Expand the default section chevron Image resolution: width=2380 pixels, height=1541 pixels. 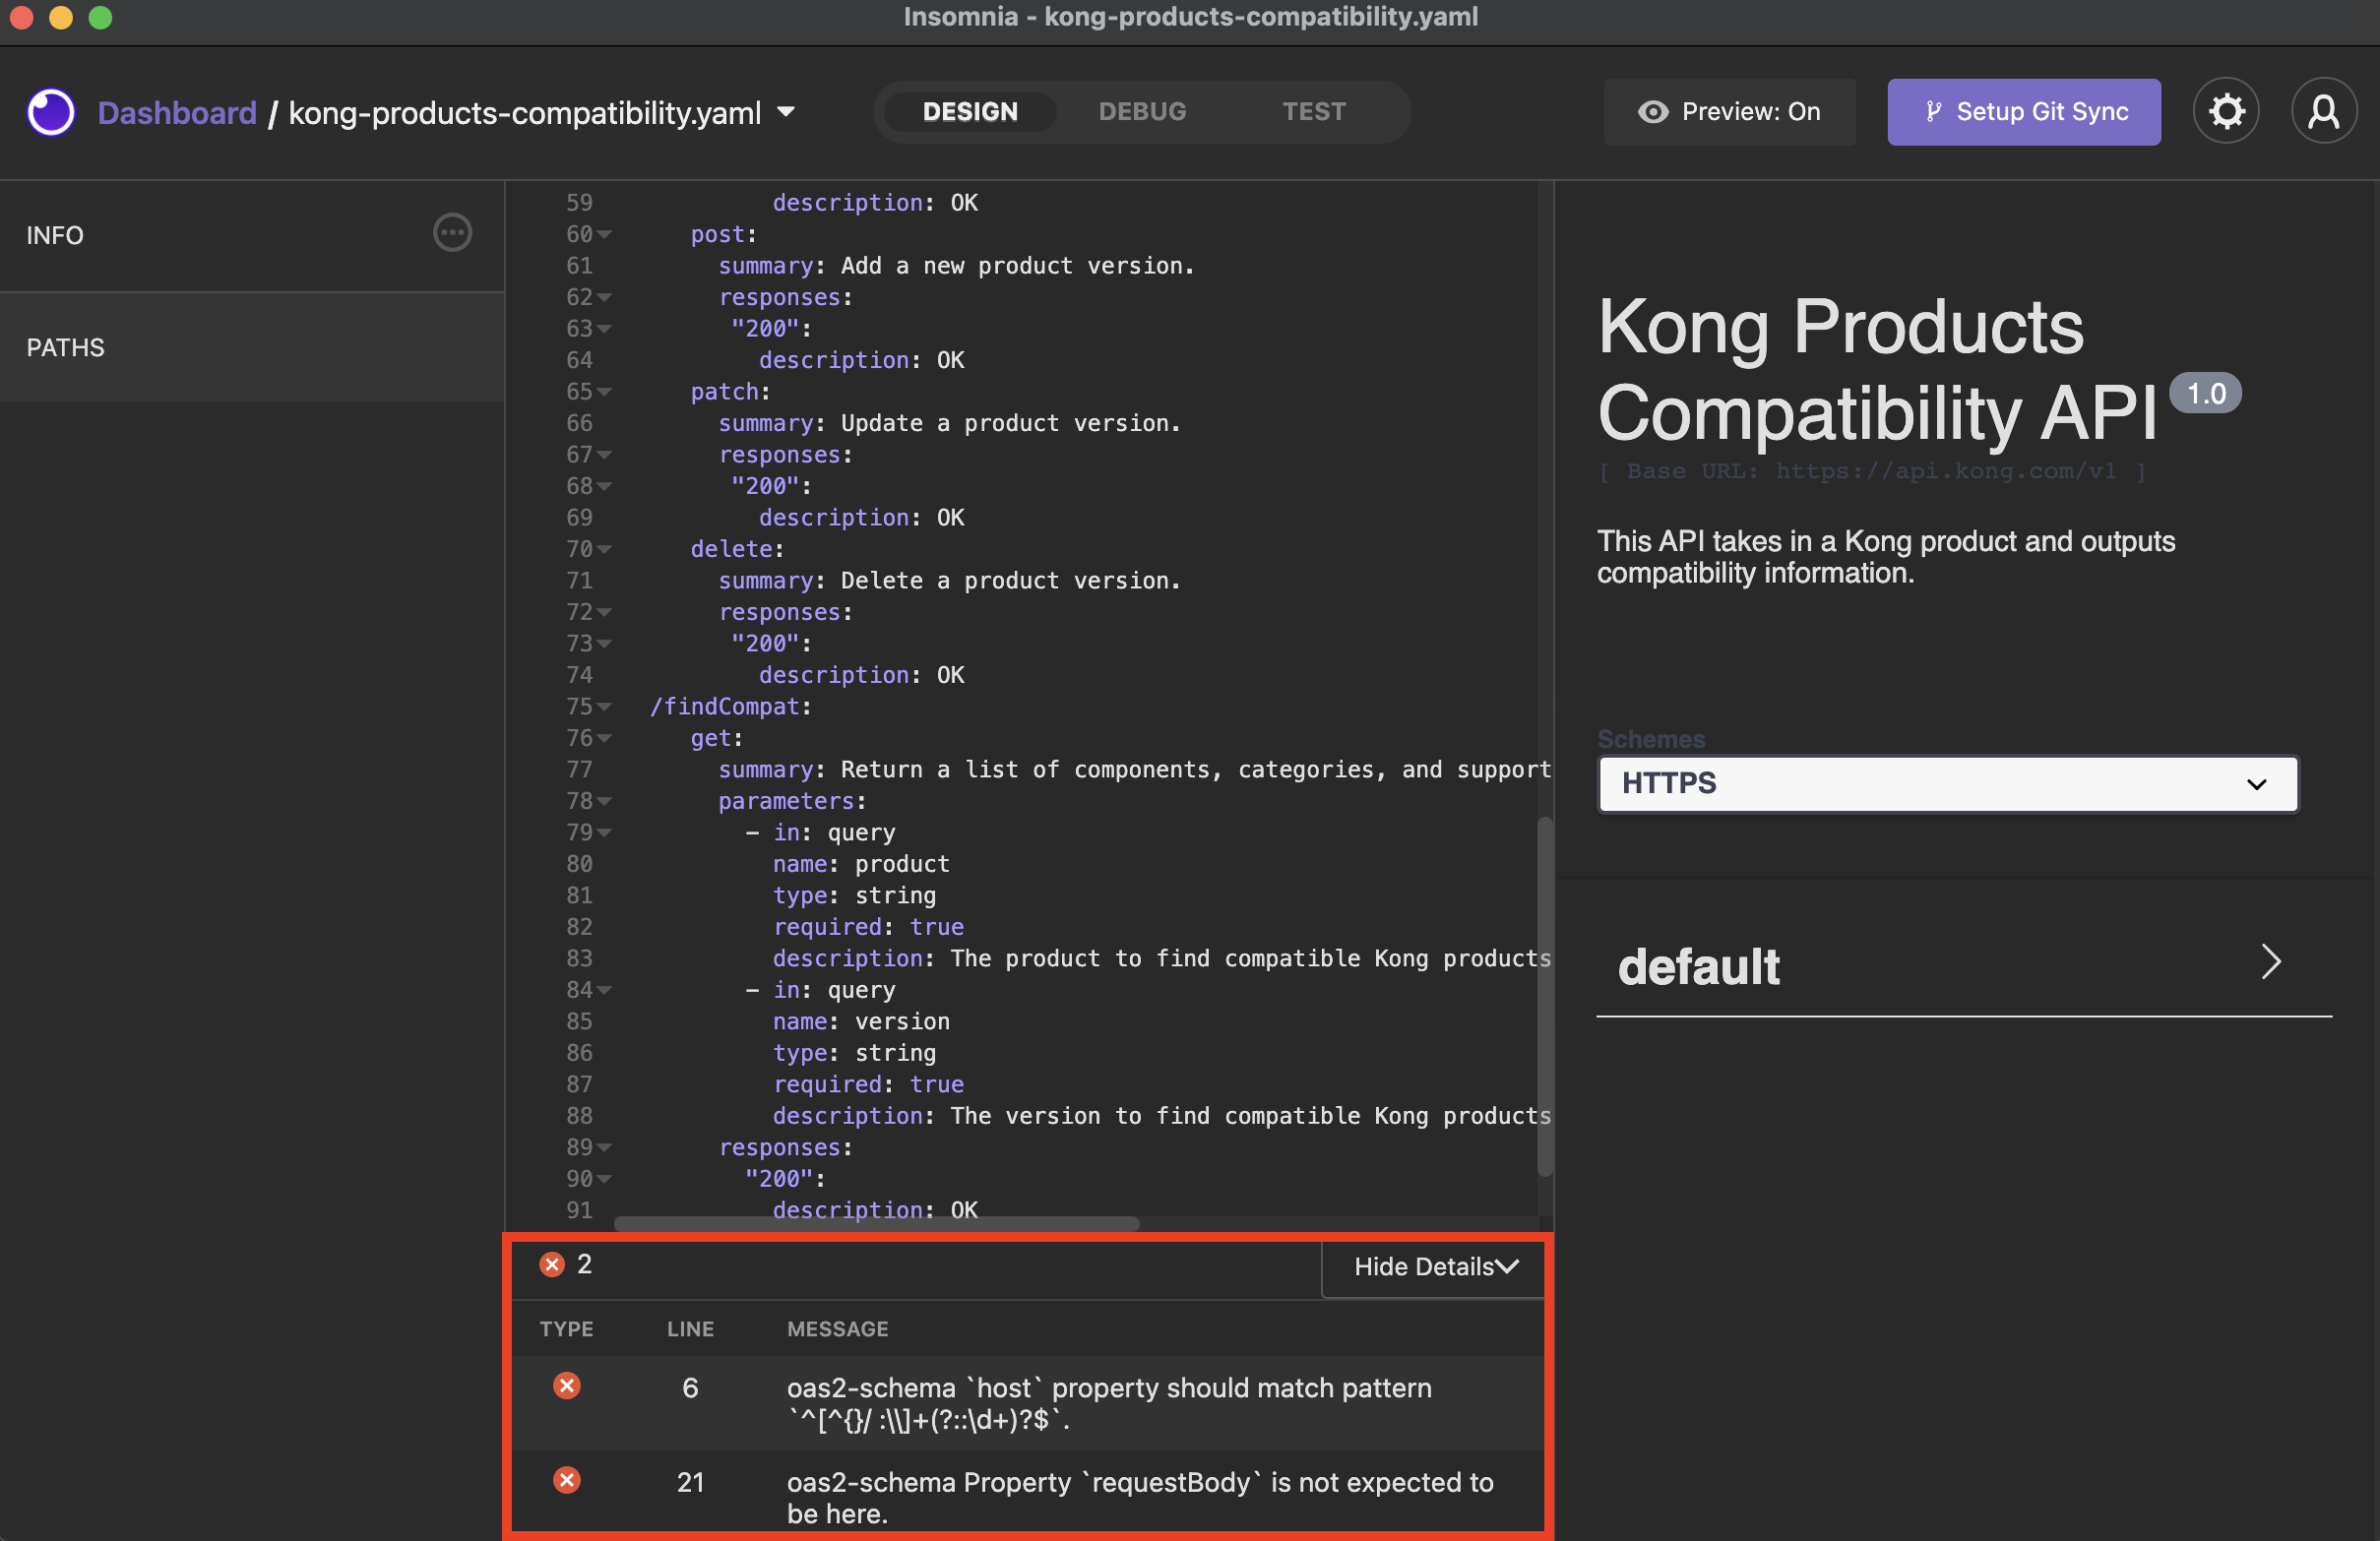point(2271,962)
